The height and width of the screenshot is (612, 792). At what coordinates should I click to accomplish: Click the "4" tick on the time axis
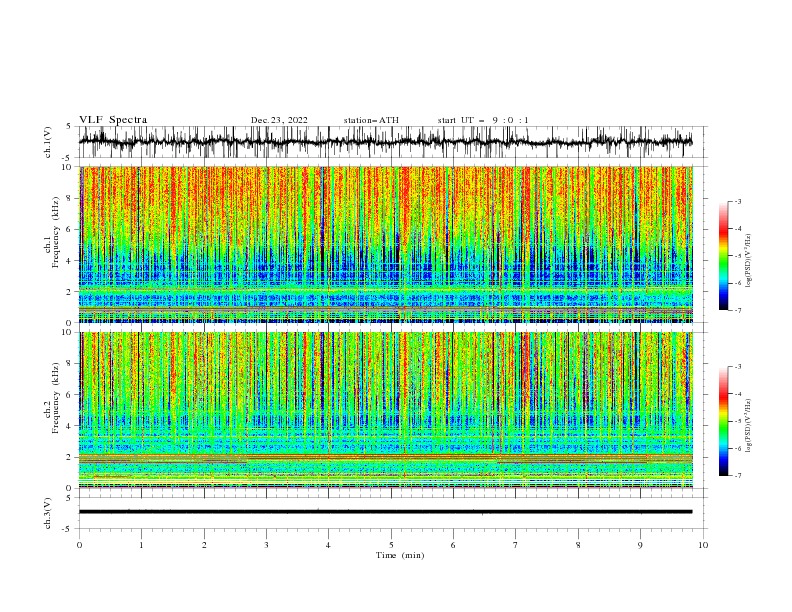click(328, 545)
